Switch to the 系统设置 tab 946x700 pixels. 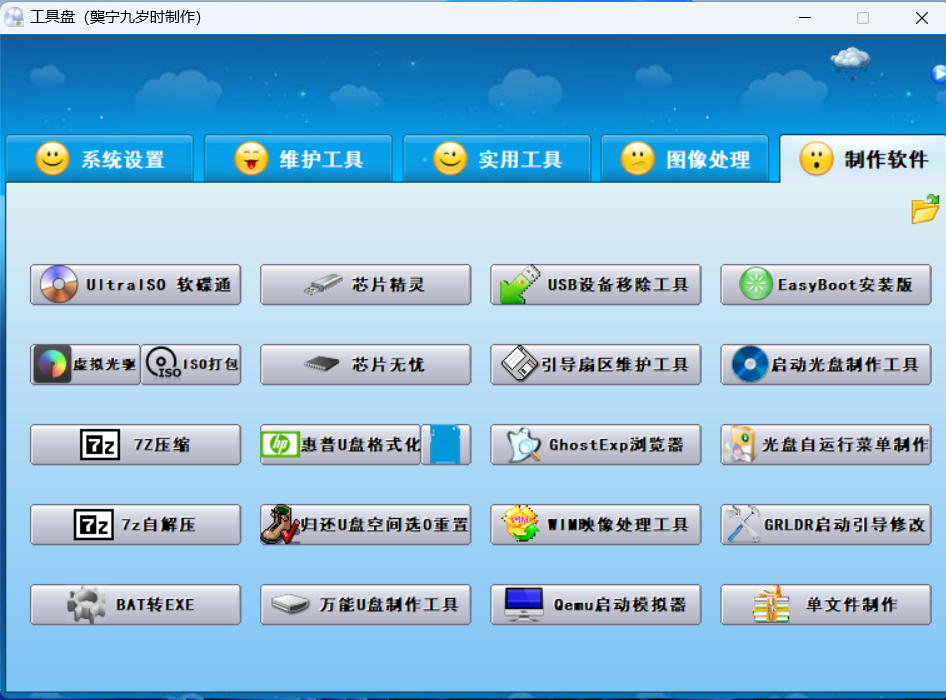click(x=100, y=159)
